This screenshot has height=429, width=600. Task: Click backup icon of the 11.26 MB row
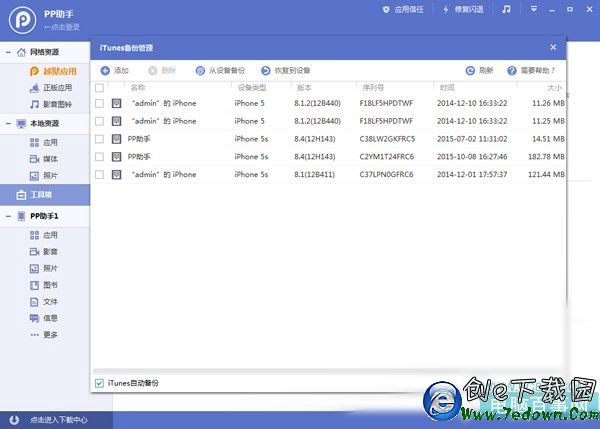[116, 103]
